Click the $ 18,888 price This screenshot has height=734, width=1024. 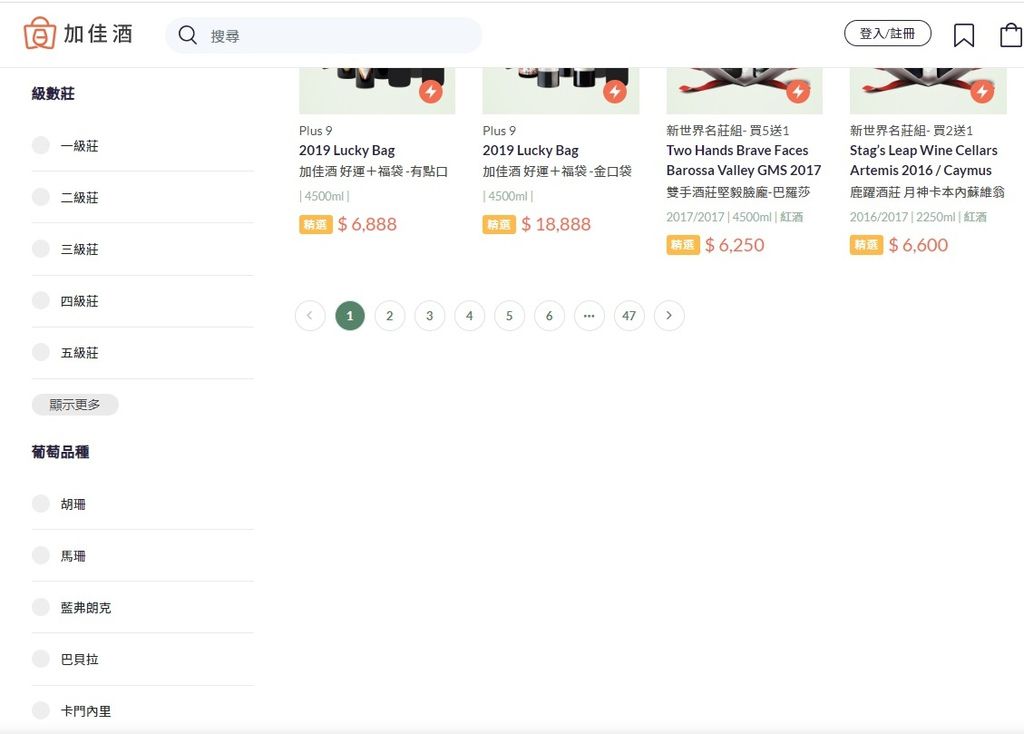[x=556, y=225]
